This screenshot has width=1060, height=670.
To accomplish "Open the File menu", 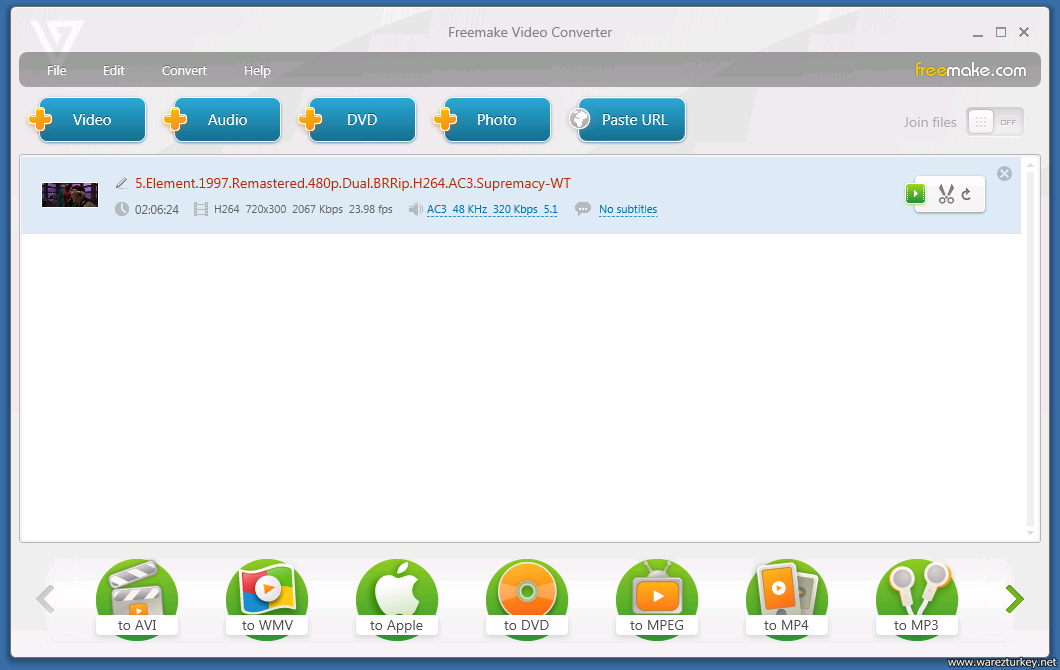I will (57, 70).
